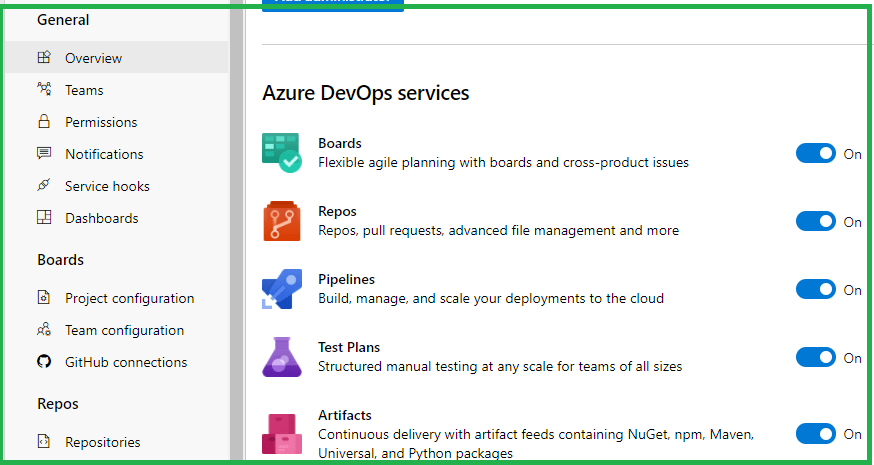
Task: Open Permissions settings
Action: pyautogui.click(x=116, y=122)
